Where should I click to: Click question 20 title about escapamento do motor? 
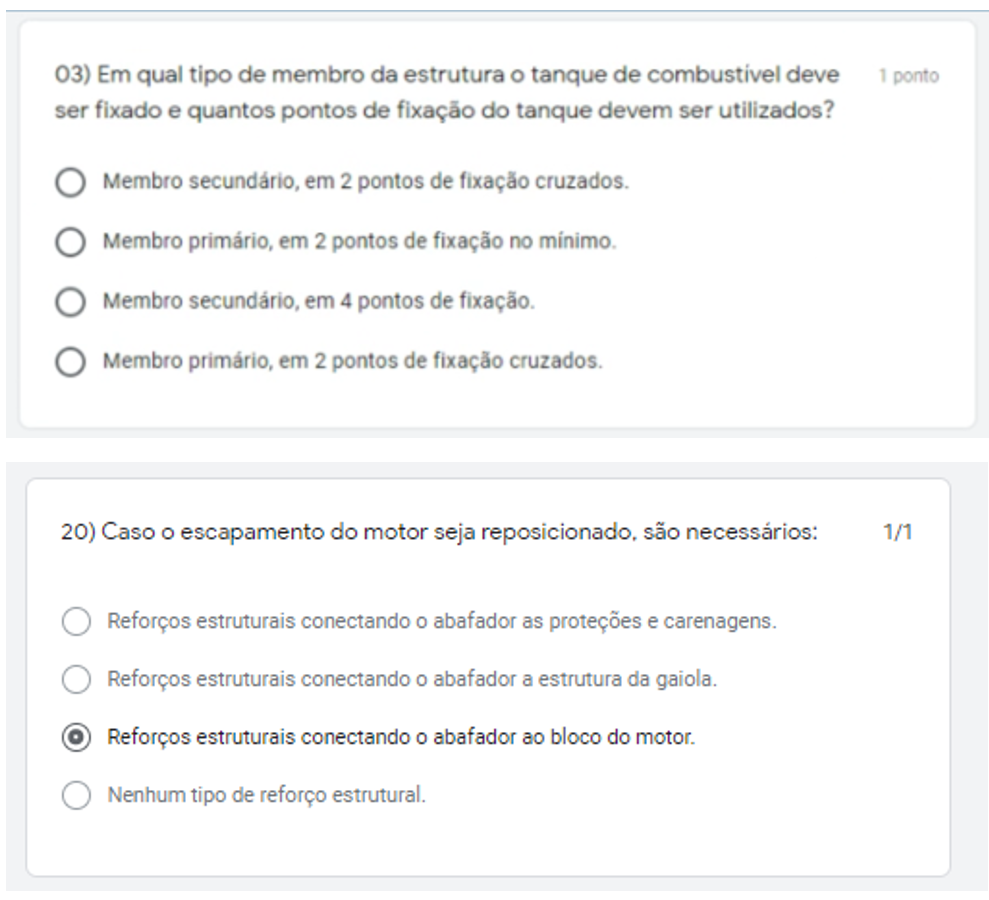click(x=441, y=533)
